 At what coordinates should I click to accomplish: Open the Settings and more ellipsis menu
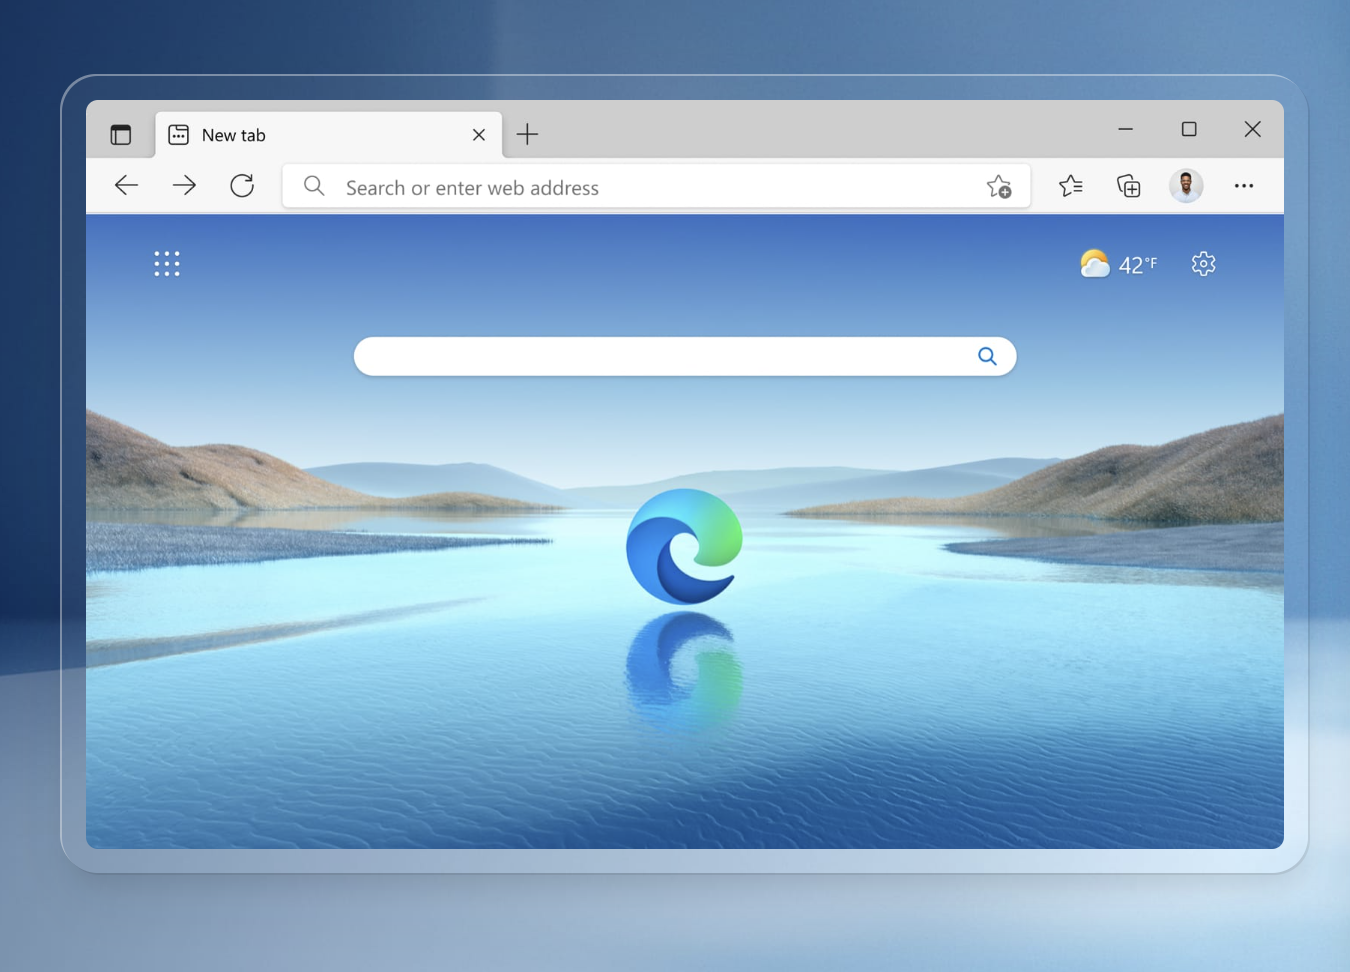(1244, 186)
